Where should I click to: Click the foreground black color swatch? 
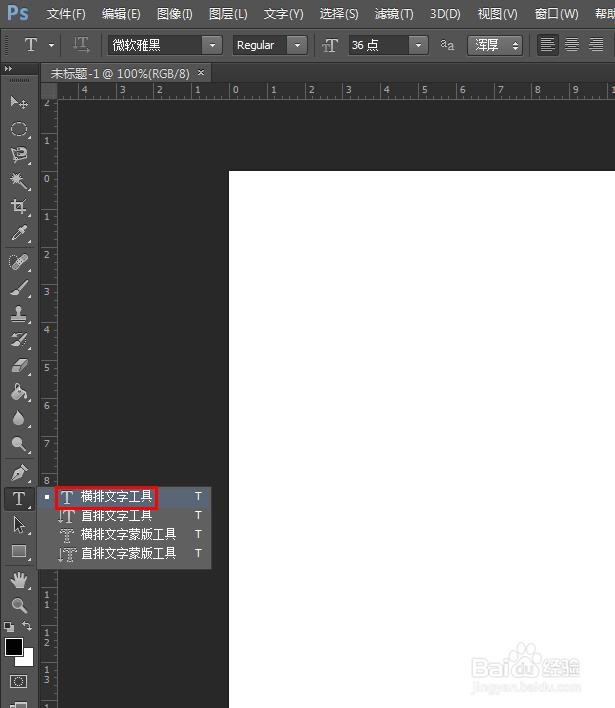14,647
